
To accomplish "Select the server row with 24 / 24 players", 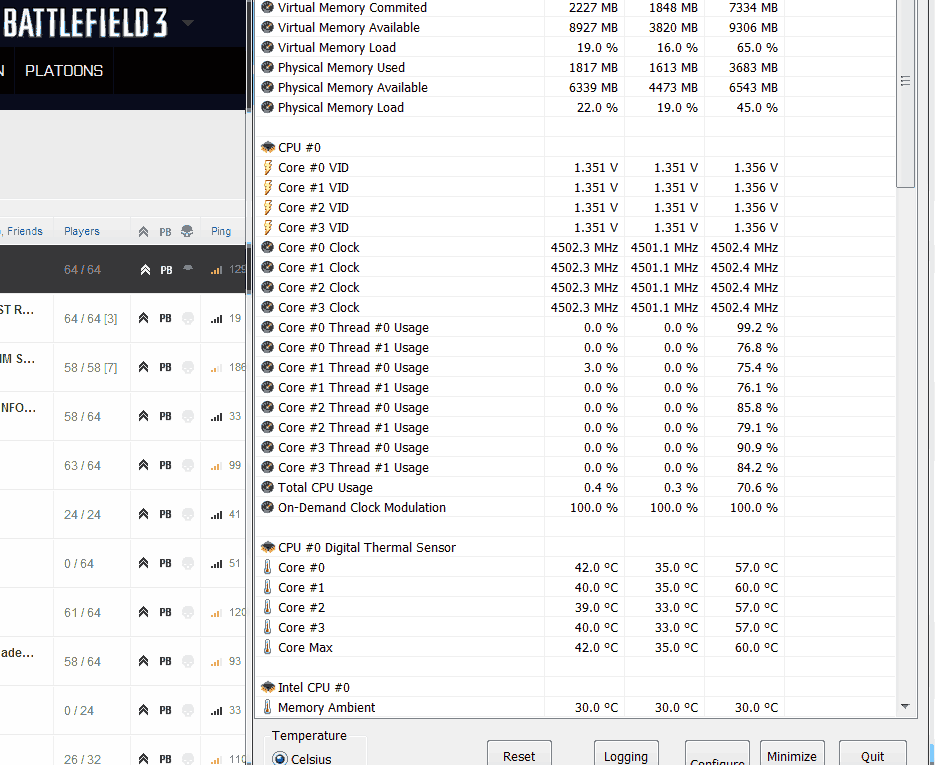I will click(123, 514).
